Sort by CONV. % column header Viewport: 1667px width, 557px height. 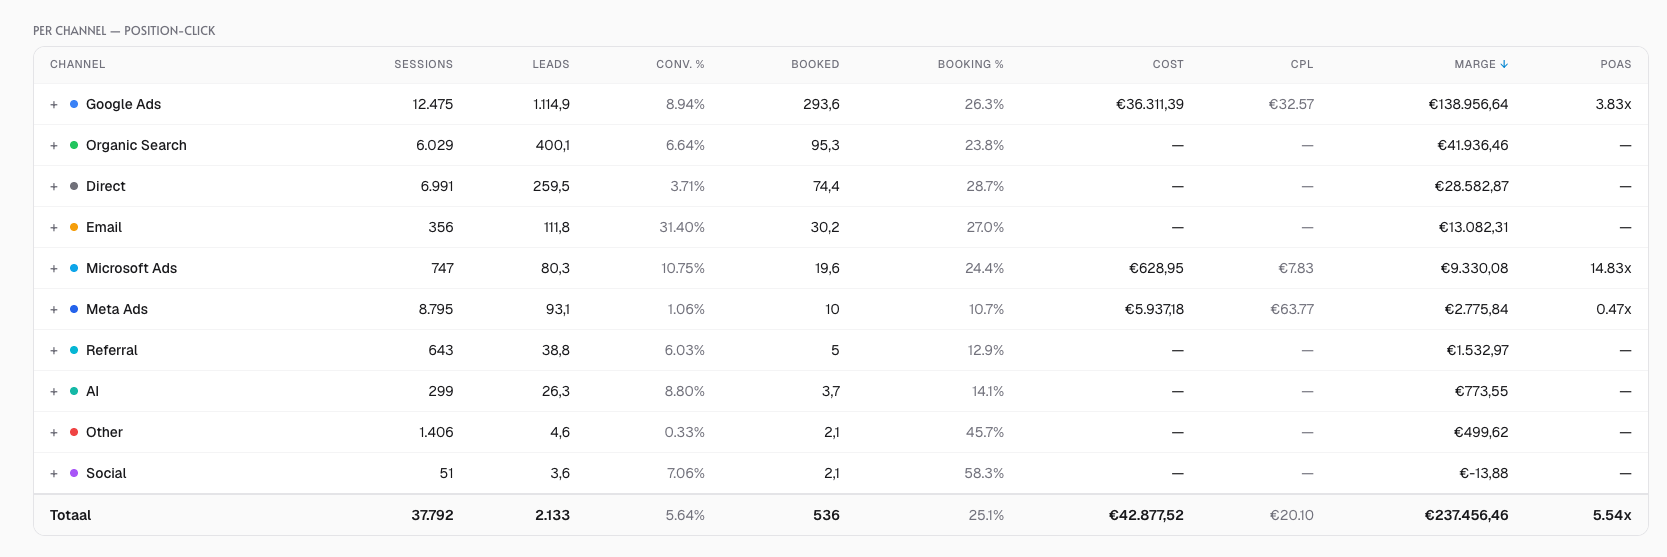point(680,64)
